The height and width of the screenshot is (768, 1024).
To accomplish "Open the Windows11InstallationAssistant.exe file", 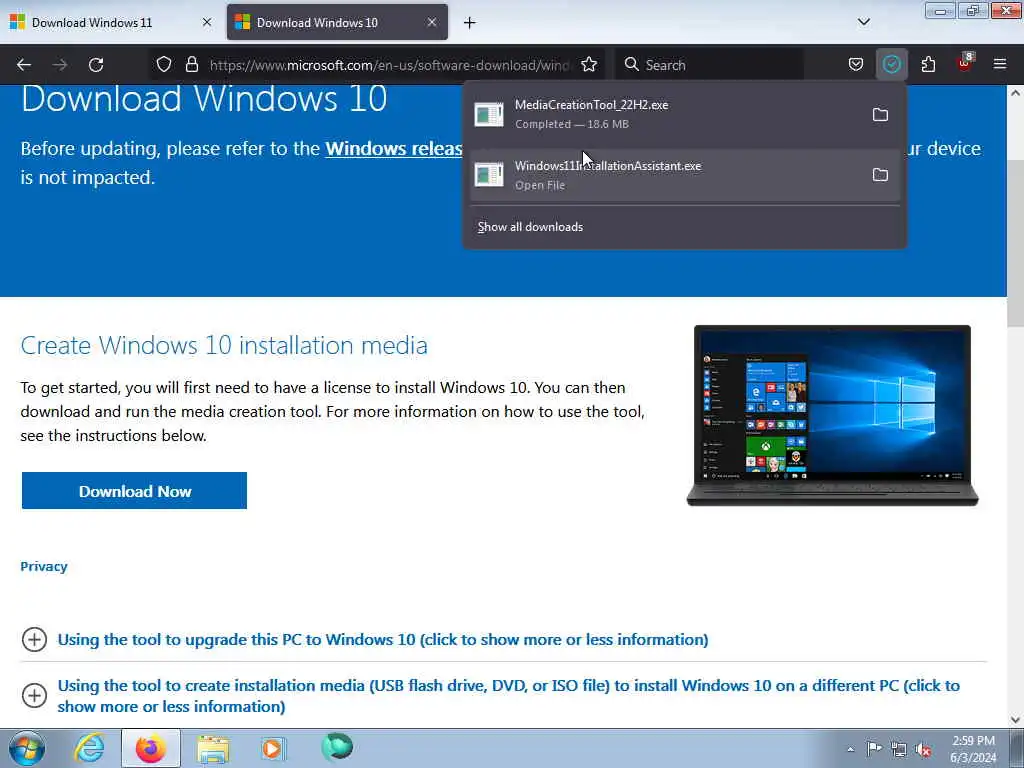I will click(x=666, y=174).
